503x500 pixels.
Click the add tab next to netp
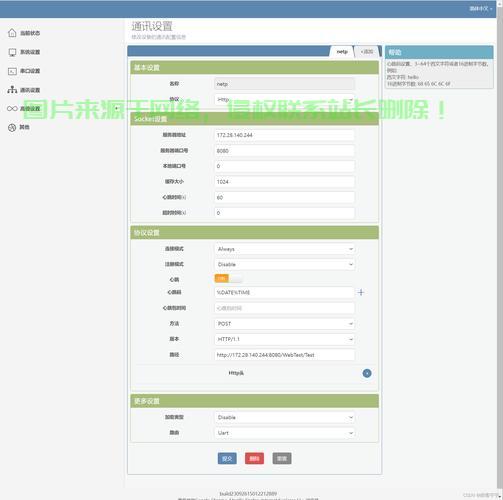[367, 52]
